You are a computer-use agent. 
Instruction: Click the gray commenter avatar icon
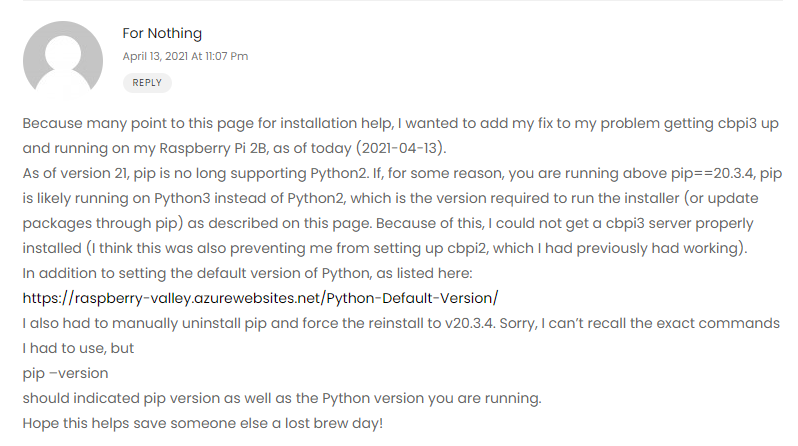point(63,59)
